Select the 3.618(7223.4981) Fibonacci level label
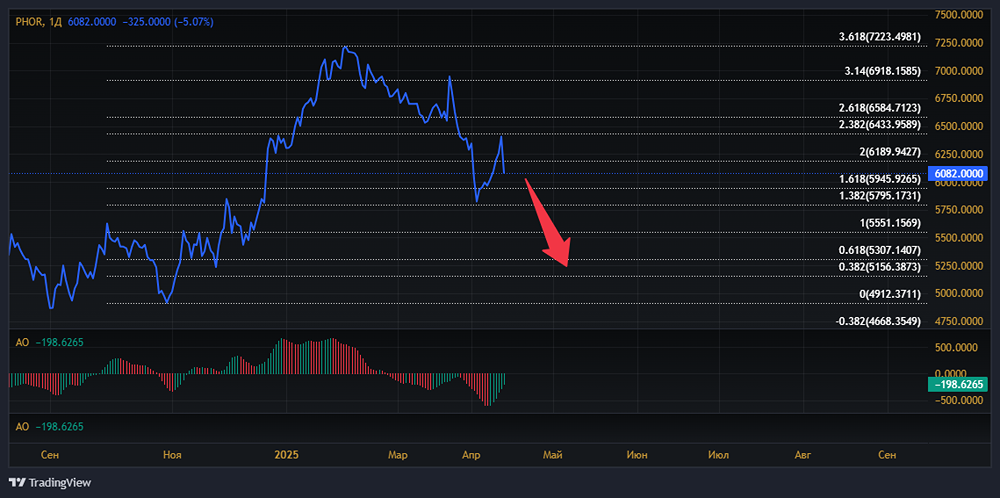This screenshot has height=498, width=1000. tap(879, 37)
